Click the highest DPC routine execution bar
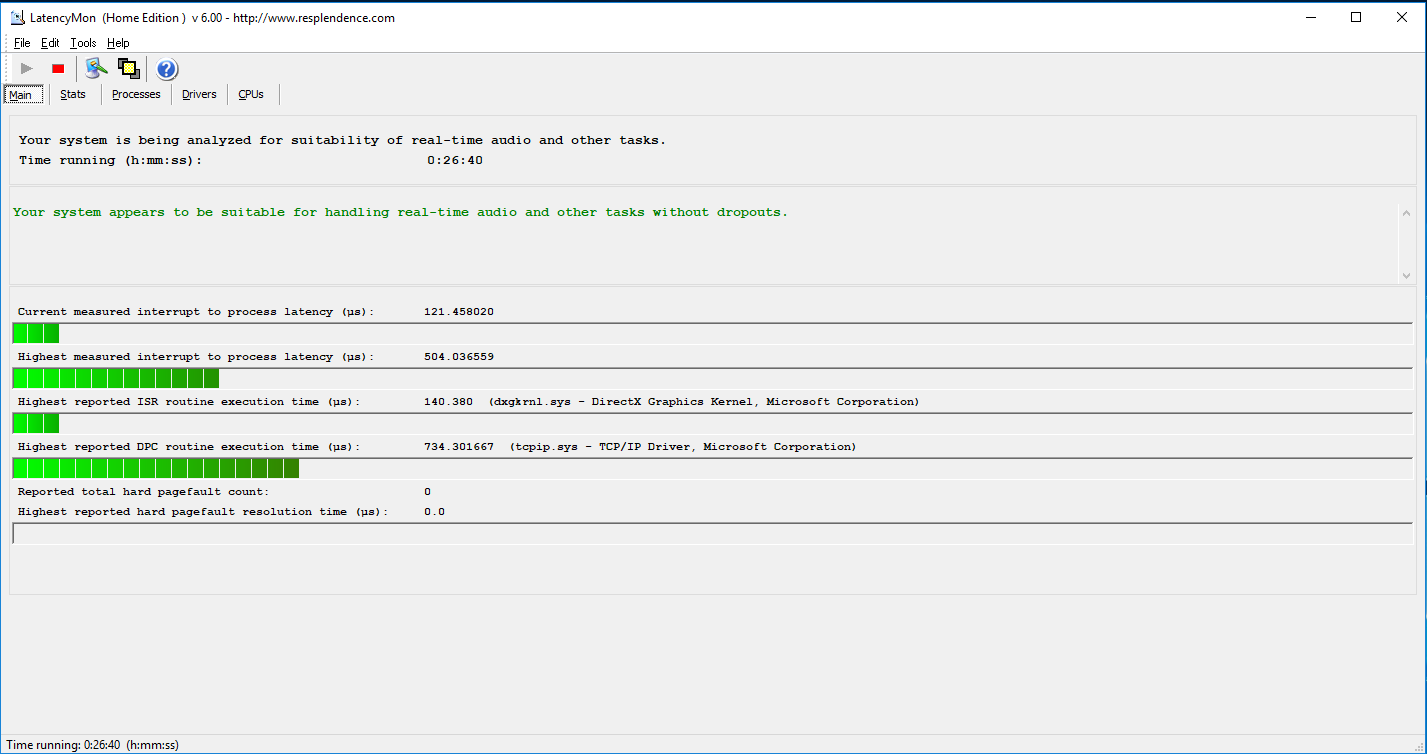1427x754 pixels. (x=156, y=468)
